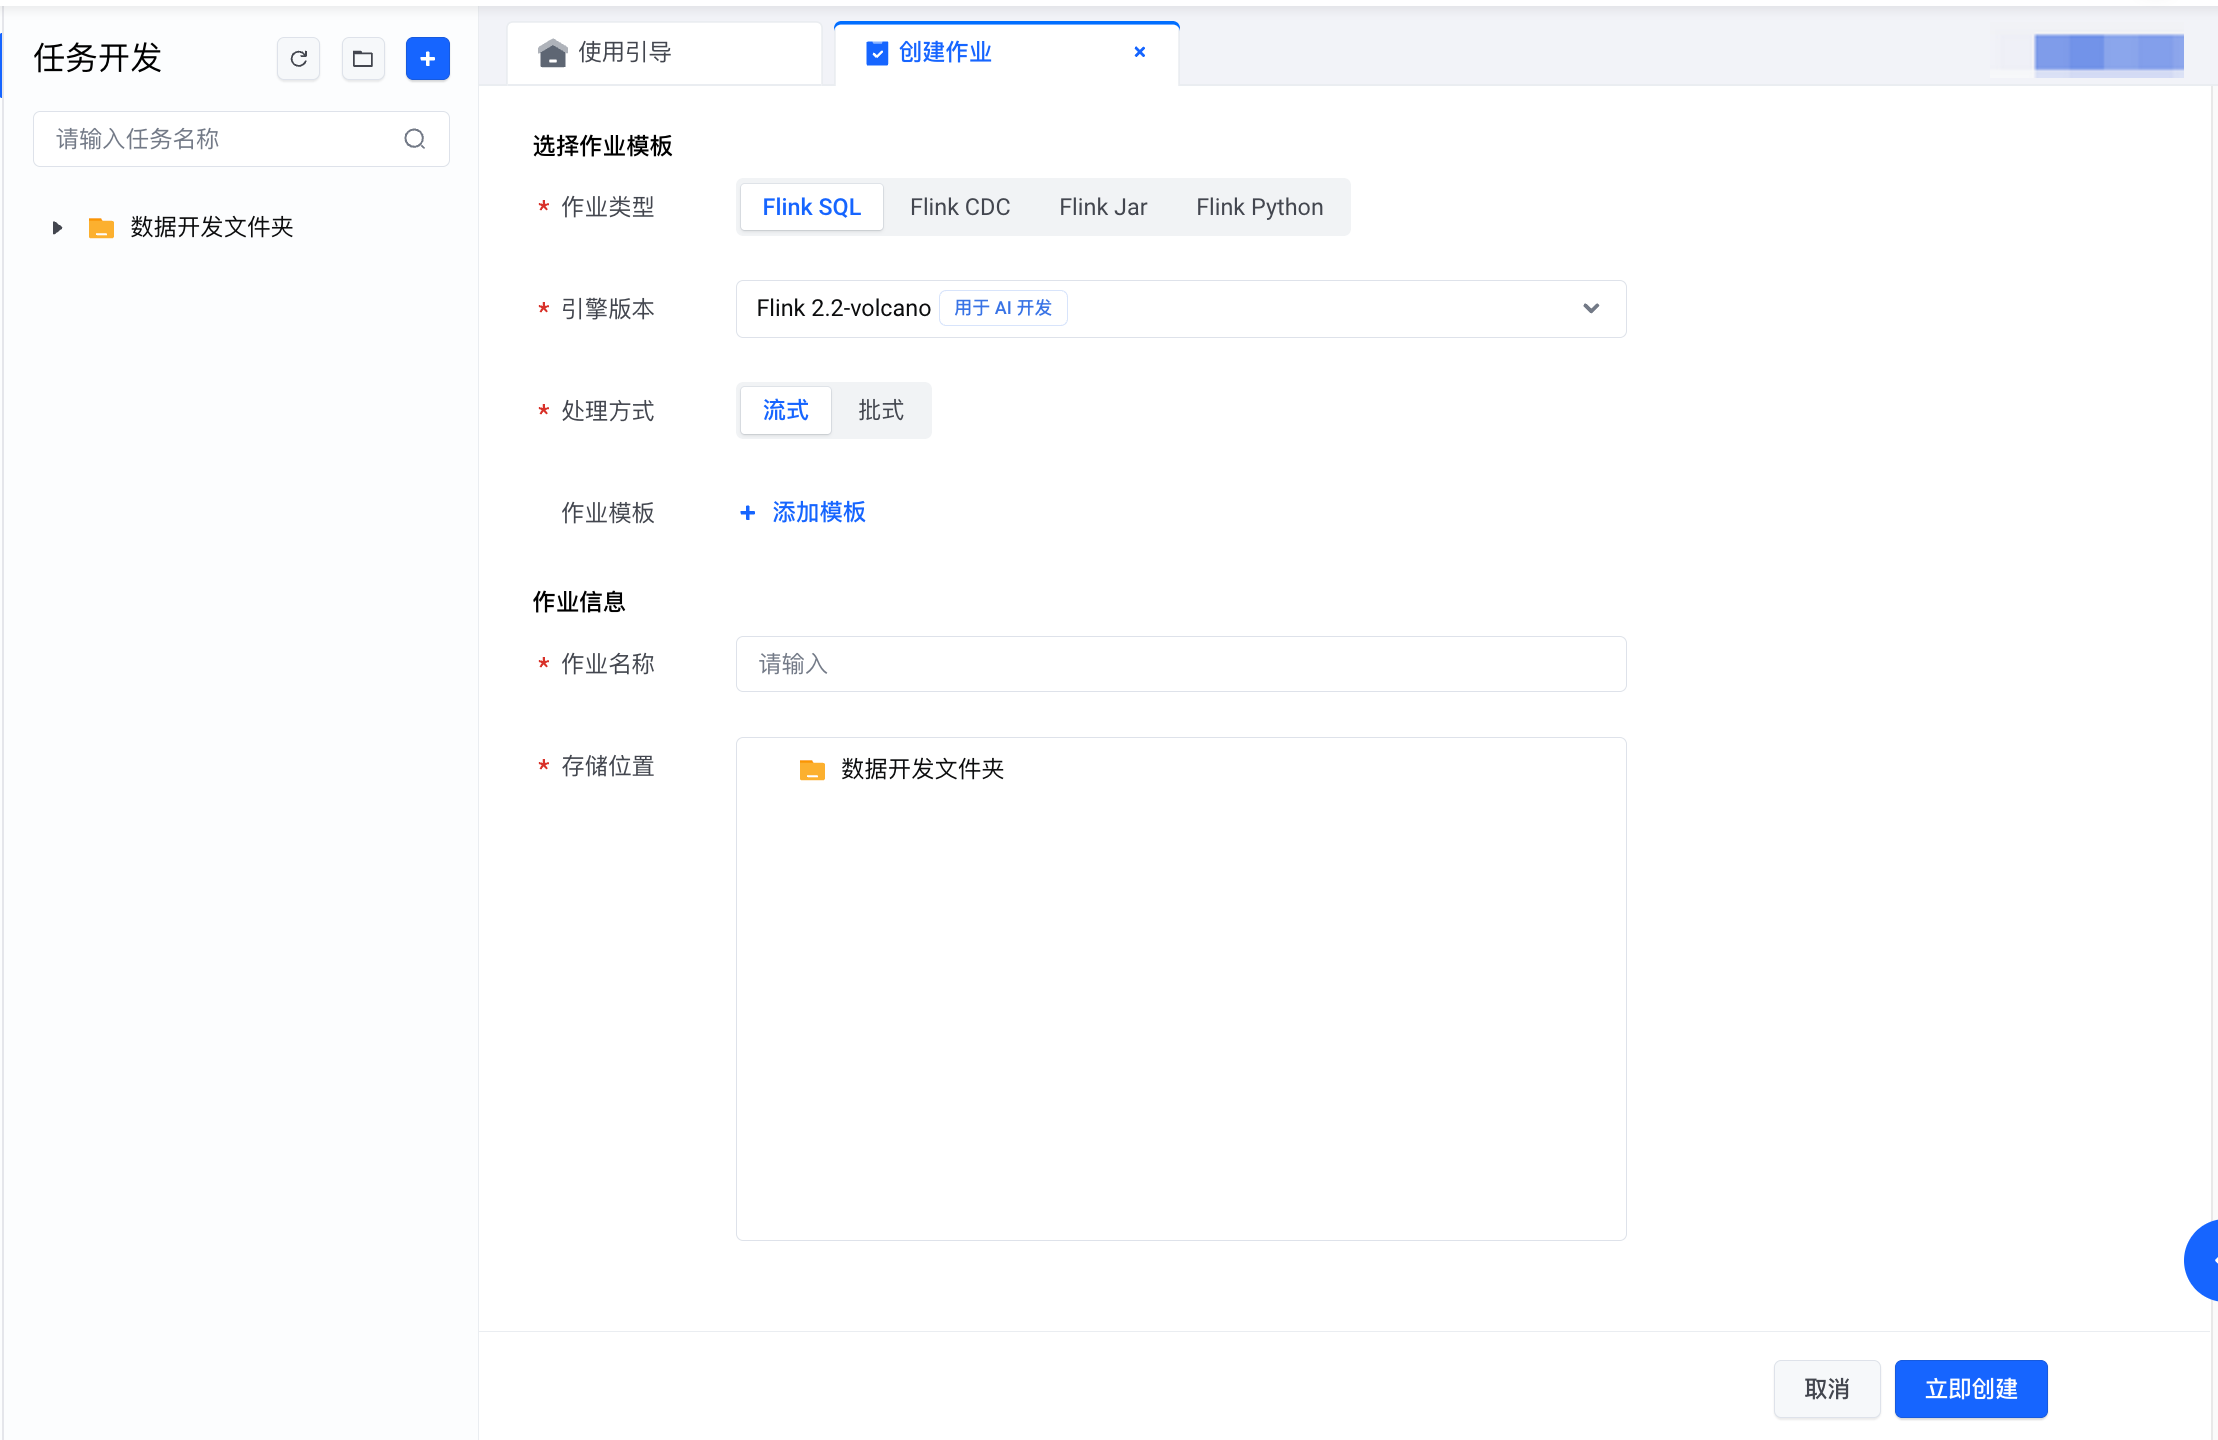Select Flink Jar job type

pos(1103,207)
